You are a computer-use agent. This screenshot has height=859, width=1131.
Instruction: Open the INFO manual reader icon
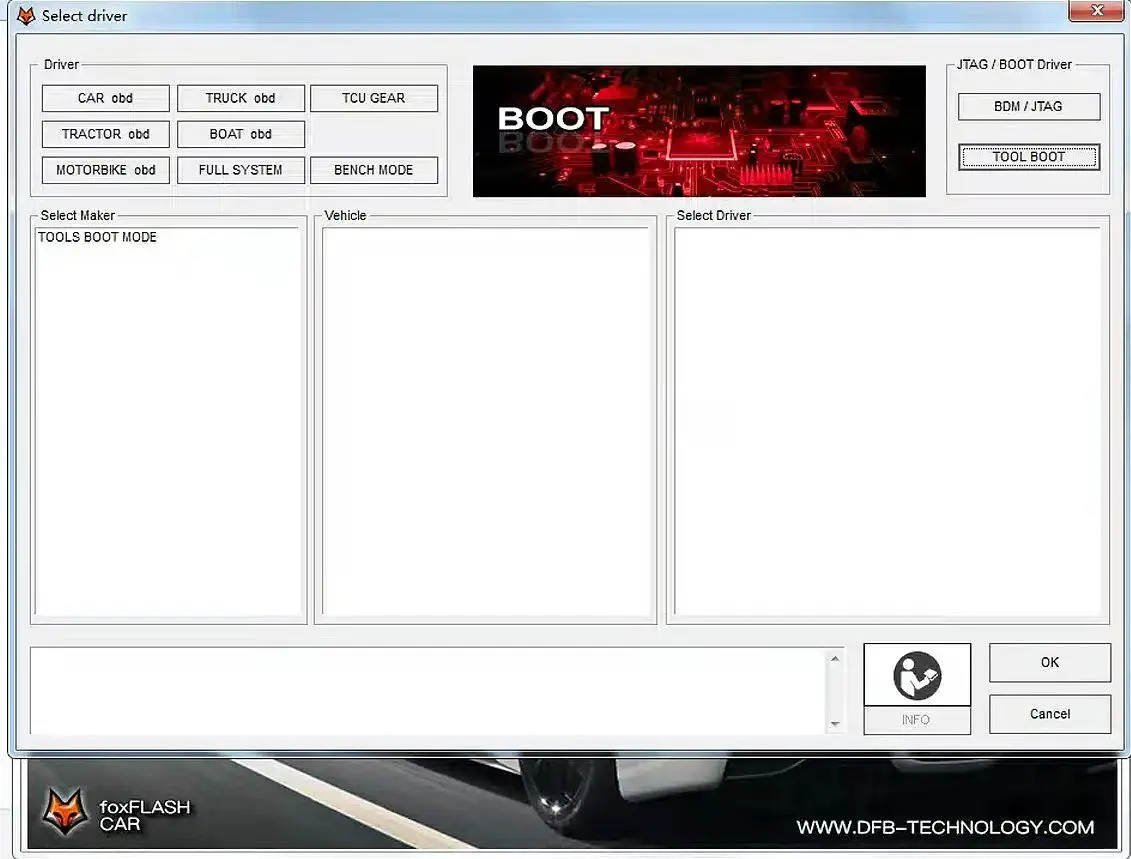point(917,675)
